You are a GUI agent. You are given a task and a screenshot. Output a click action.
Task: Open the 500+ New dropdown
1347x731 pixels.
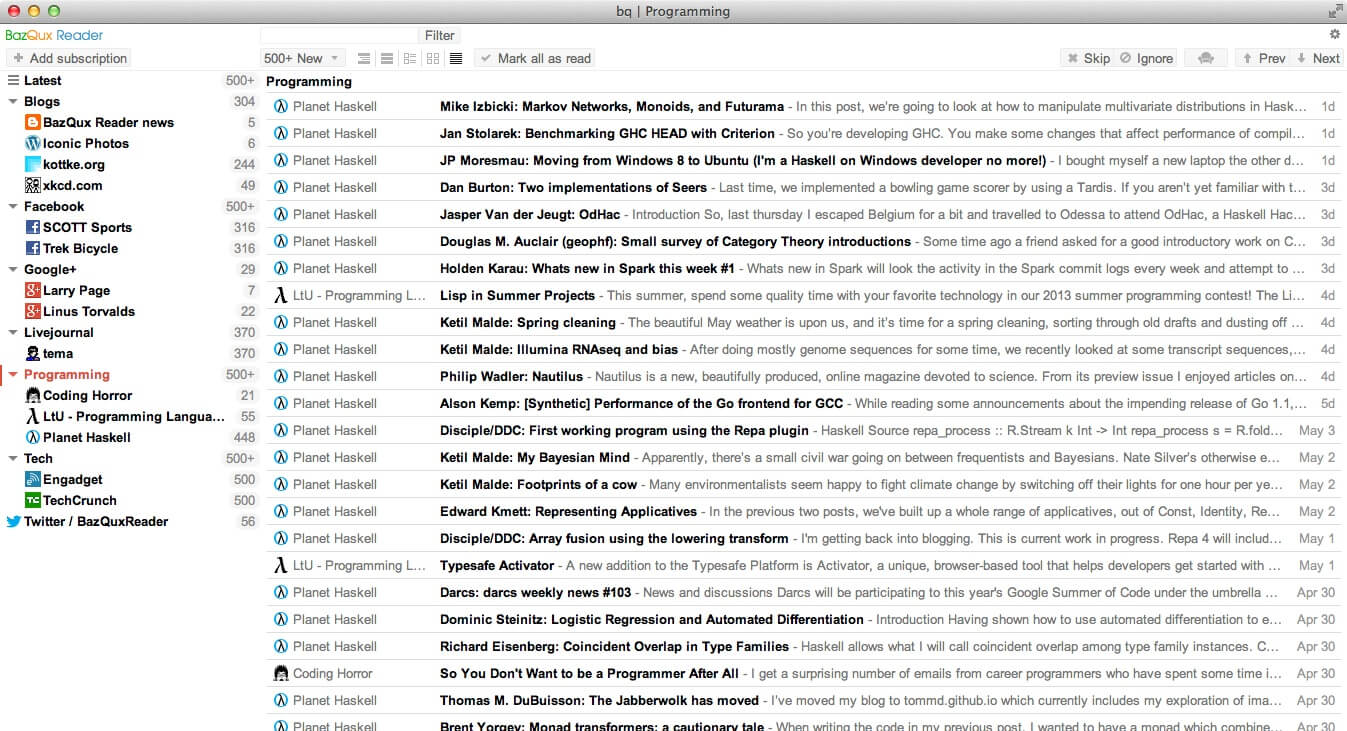pyautogui.click(x=303, y=58)
